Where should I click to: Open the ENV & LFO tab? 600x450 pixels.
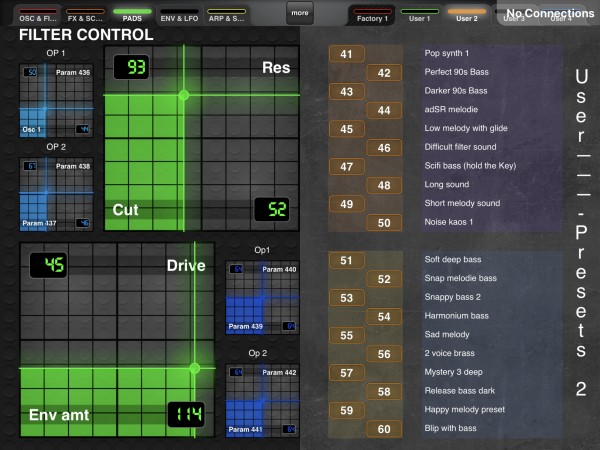coord(179,15)
